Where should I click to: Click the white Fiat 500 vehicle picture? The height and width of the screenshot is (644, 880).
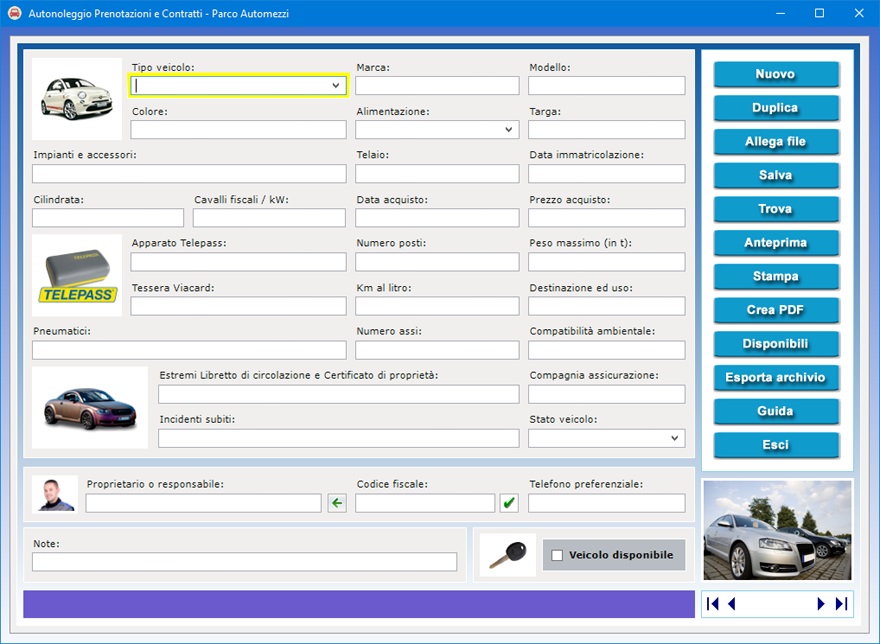pyautogui.click(x=77, y=99)
